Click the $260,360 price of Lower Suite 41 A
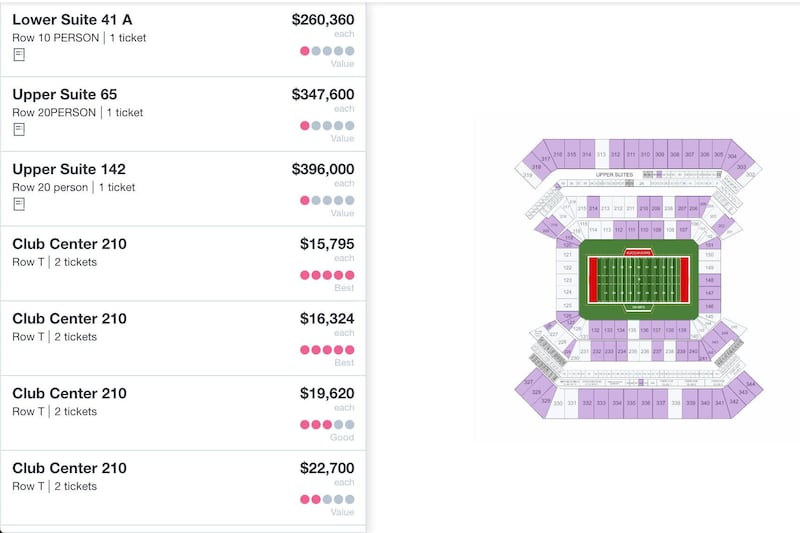Screen dimensions: 800x533 tap(323, 20)
